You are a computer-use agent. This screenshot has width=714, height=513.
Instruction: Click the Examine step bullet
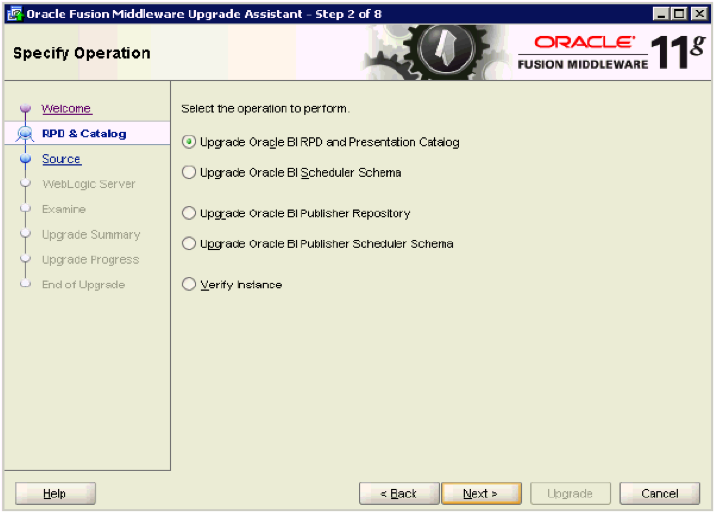(26, 208)
